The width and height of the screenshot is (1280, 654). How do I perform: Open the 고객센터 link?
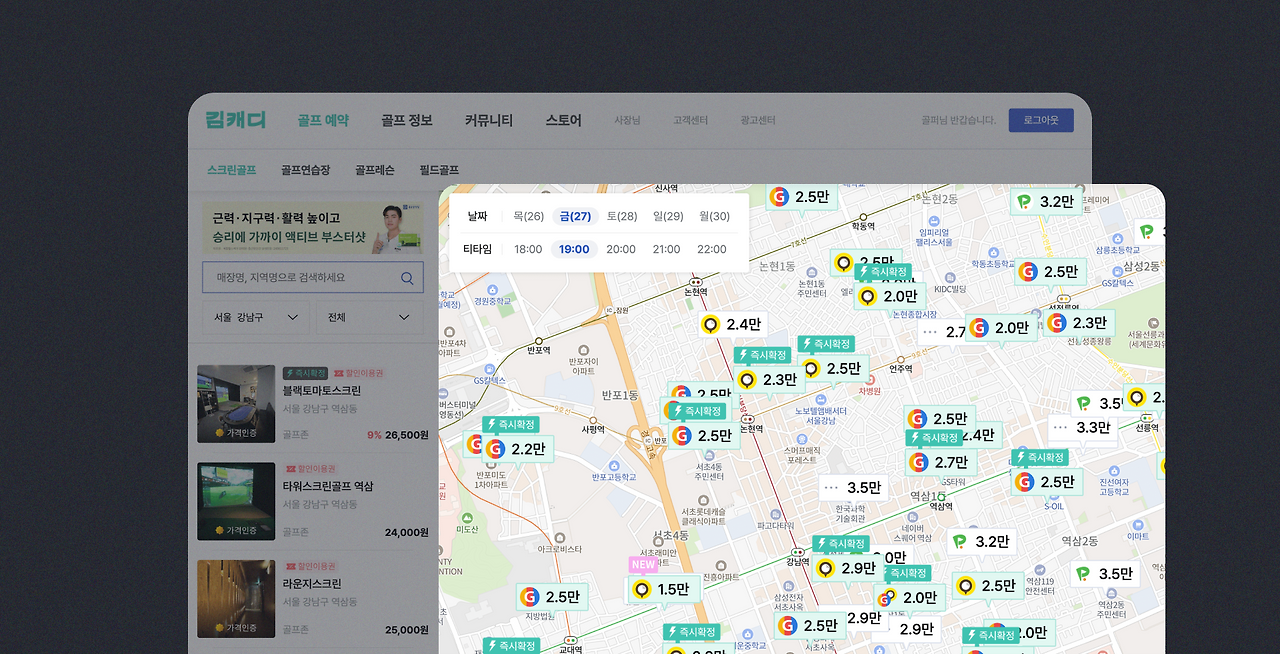690,120
